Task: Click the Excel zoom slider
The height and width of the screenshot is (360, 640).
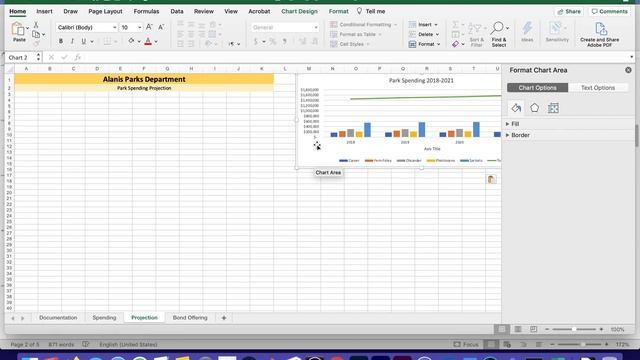Action: click(574, 329)
